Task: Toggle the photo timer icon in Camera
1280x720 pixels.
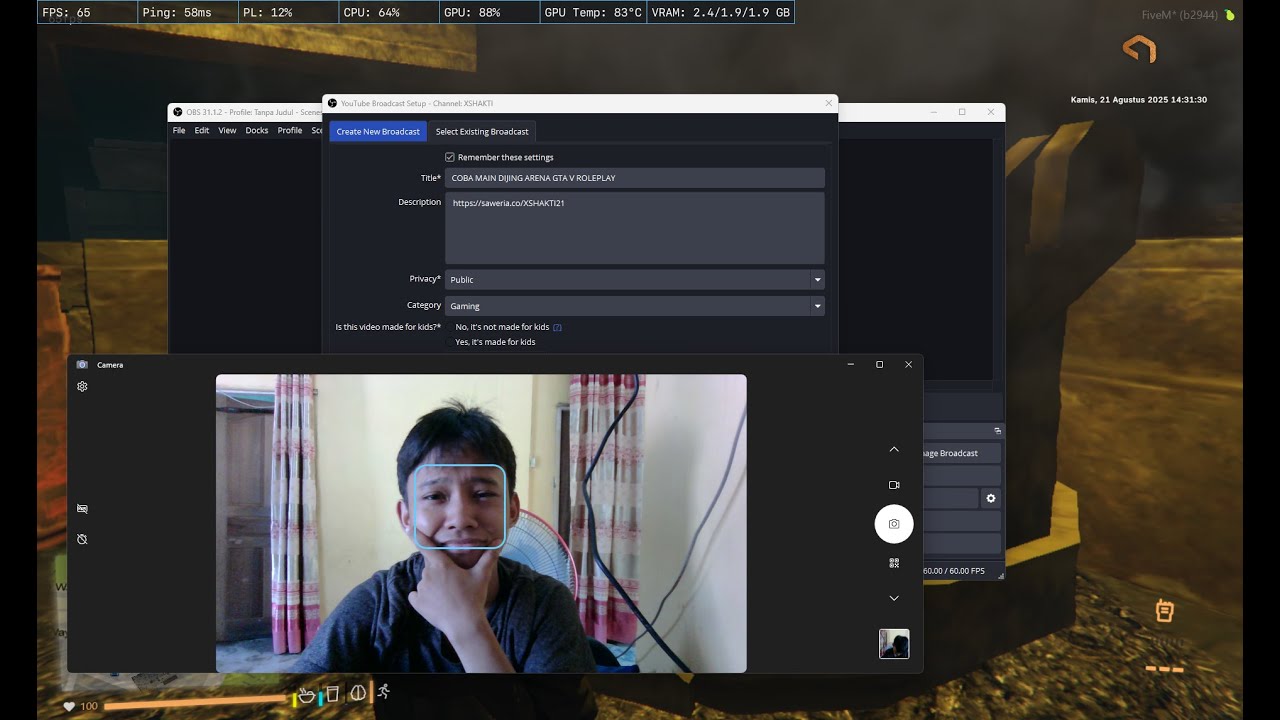Action: point(82,539)
